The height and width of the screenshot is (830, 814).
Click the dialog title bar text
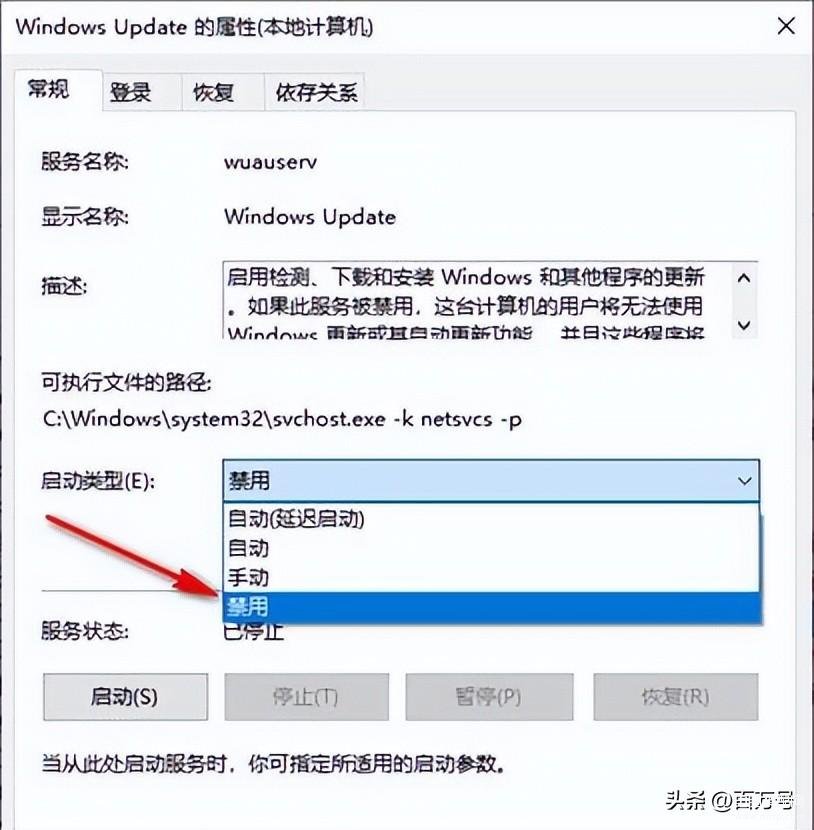click(x=194, y=26)
